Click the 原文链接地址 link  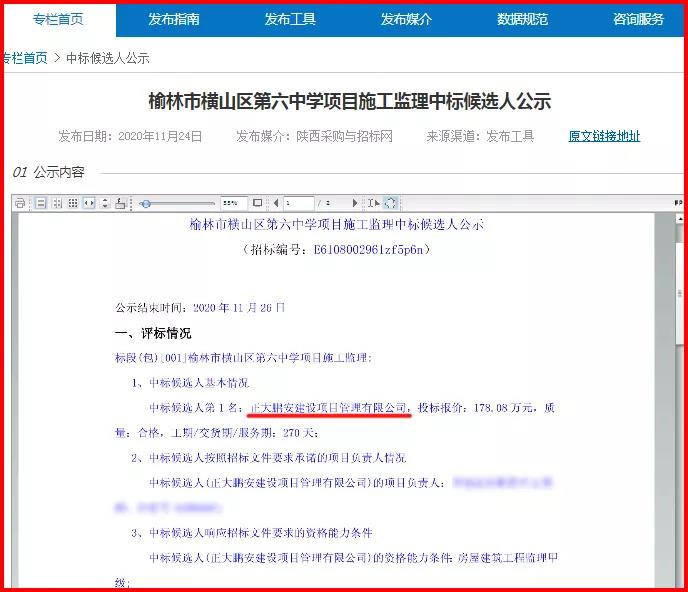coord(604,136)
